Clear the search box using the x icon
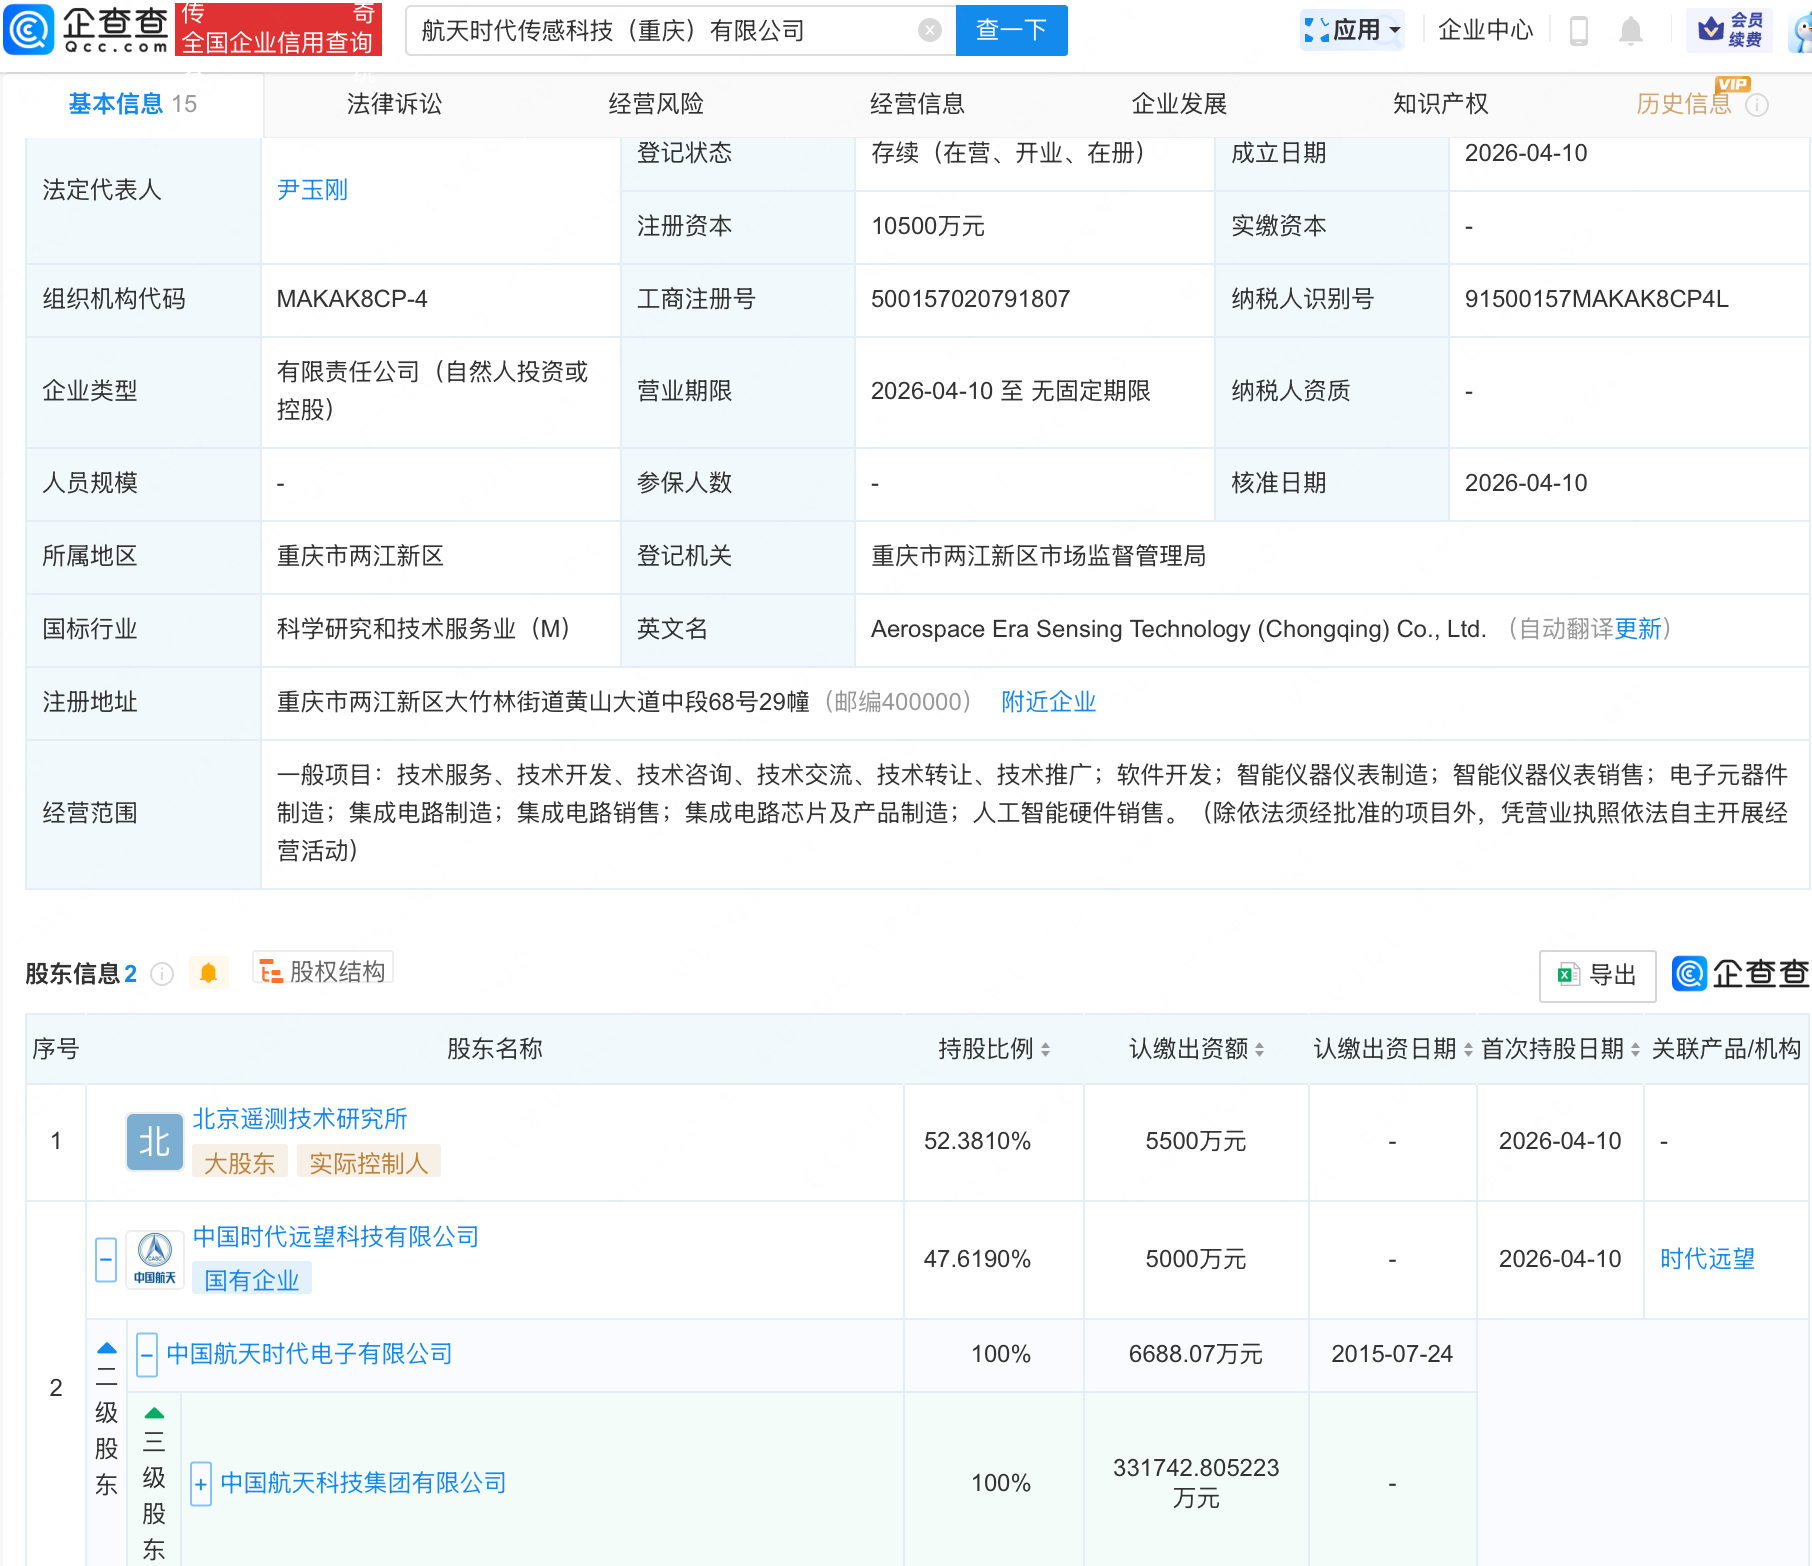1812x1566 pixels. tap(930, 30)
